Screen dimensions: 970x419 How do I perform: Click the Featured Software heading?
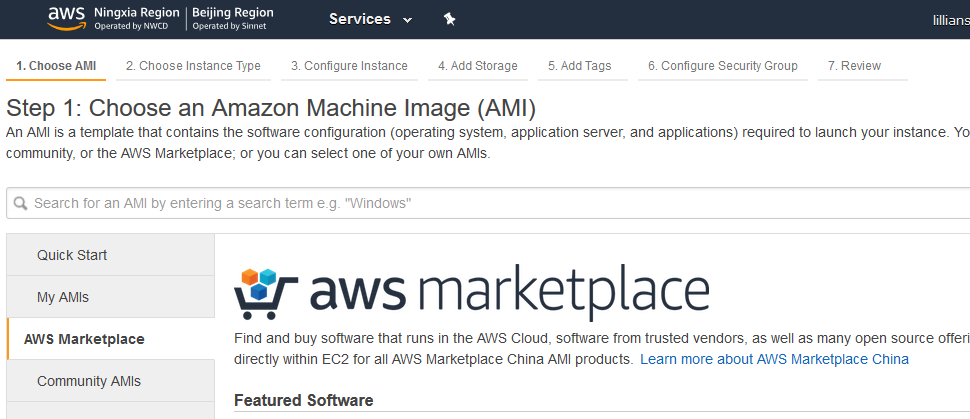[x=303, y=400]
